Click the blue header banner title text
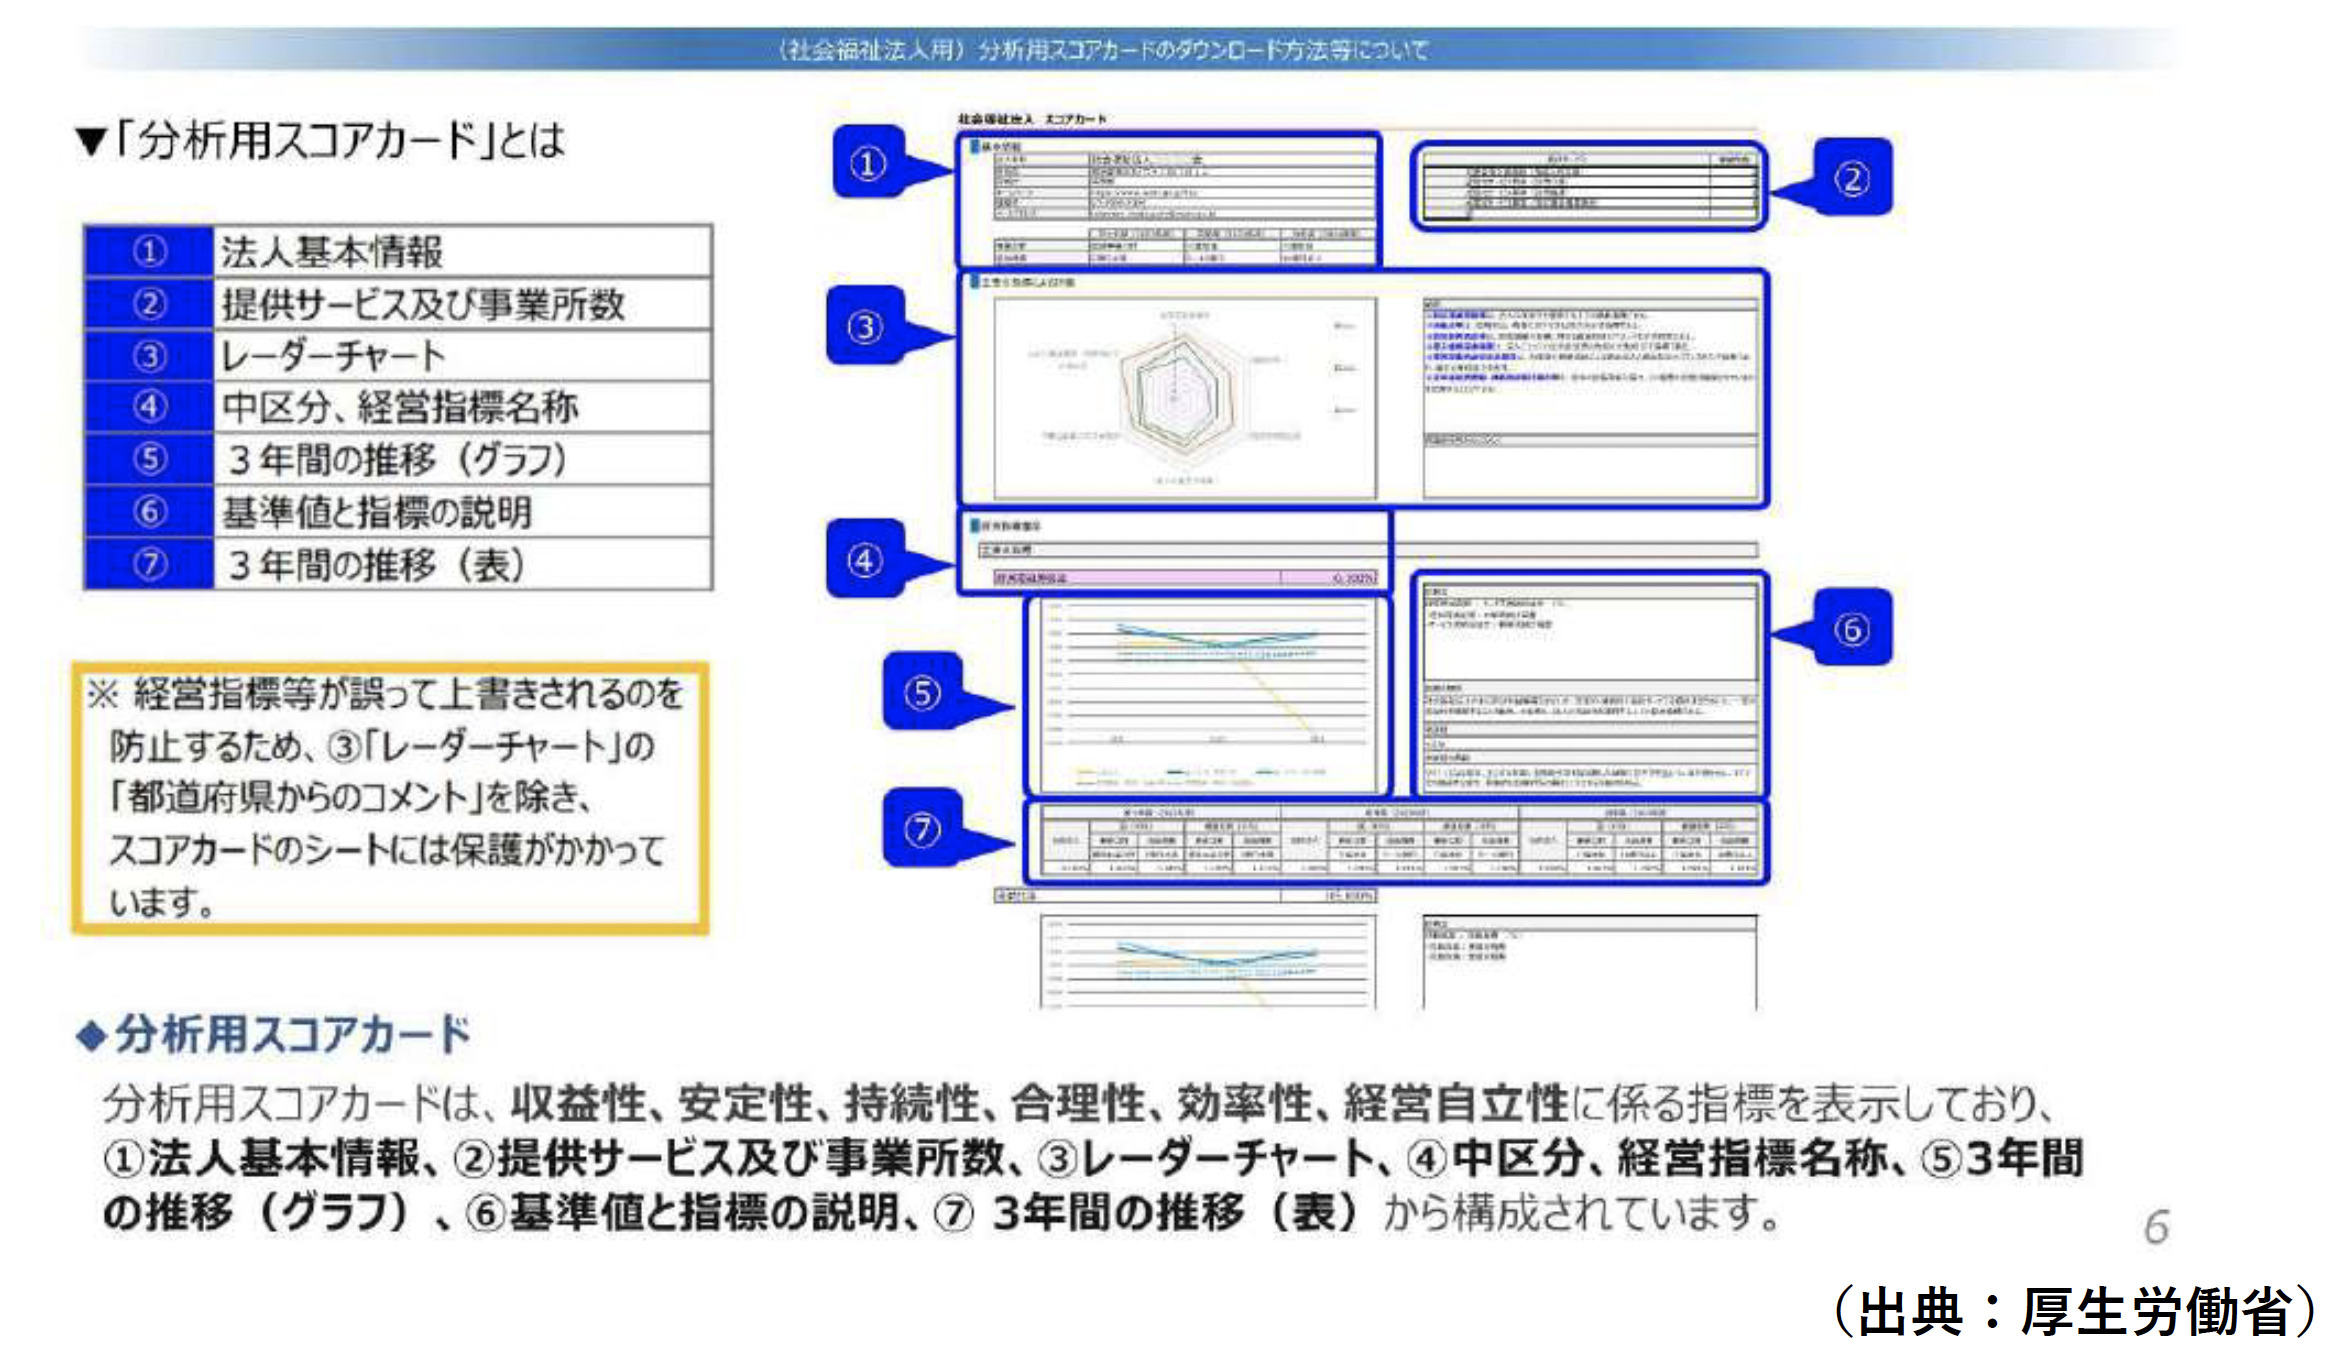 click(x=1103, y=49)
